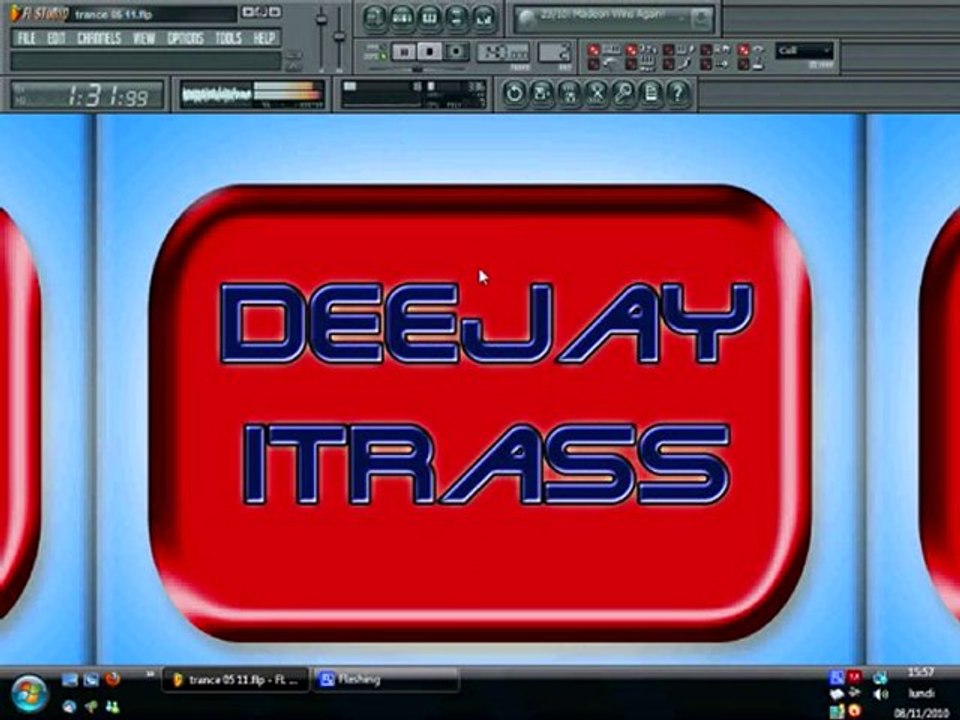The width and height of the screenshot is (960, 720).
Task: Click the pattern number selector
Action: pos(555,53)
